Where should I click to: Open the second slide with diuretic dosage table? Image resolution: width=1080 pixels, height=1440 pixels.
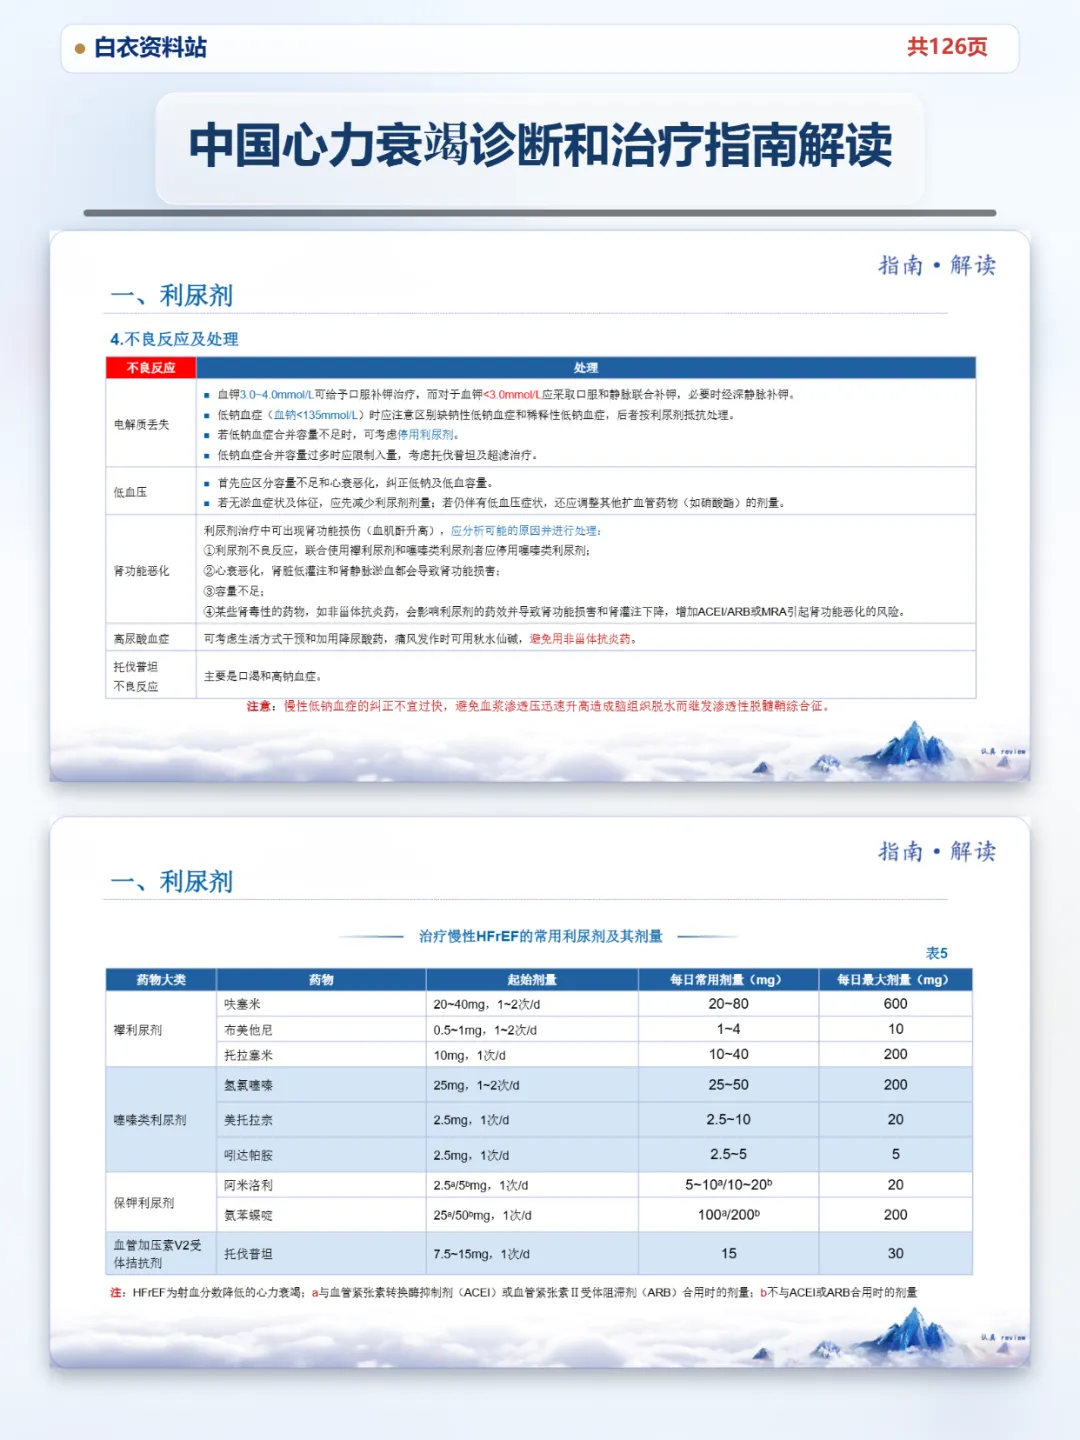coord(540,1092)
